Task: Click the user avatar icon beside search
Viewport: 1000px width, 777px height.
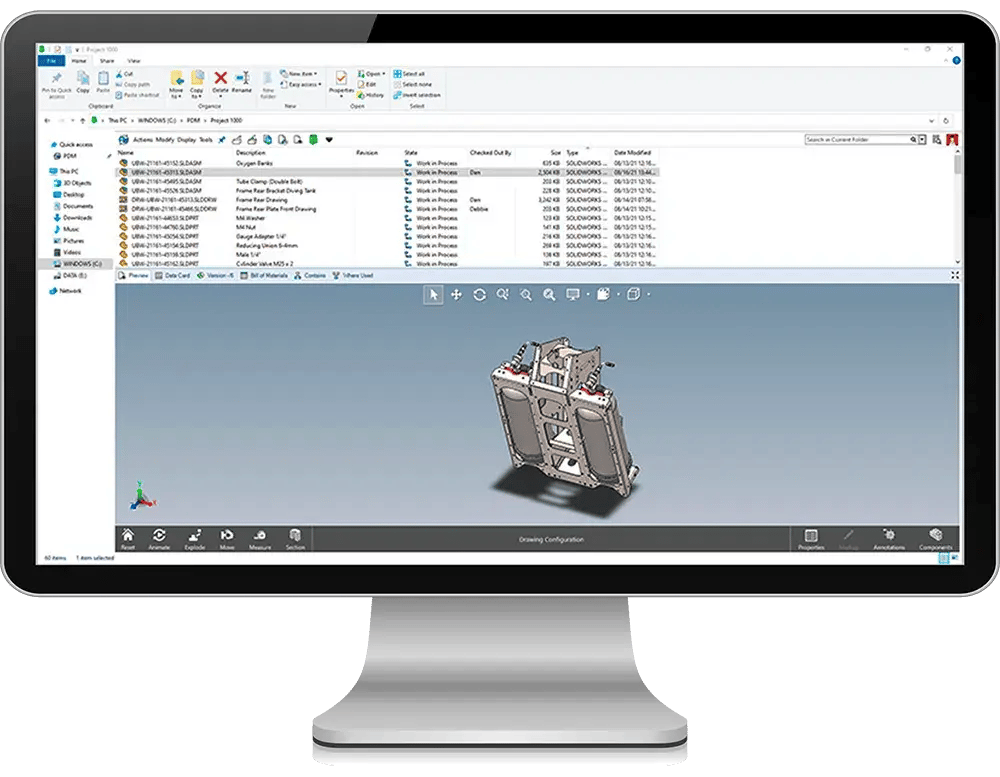Action: (952, 140)
